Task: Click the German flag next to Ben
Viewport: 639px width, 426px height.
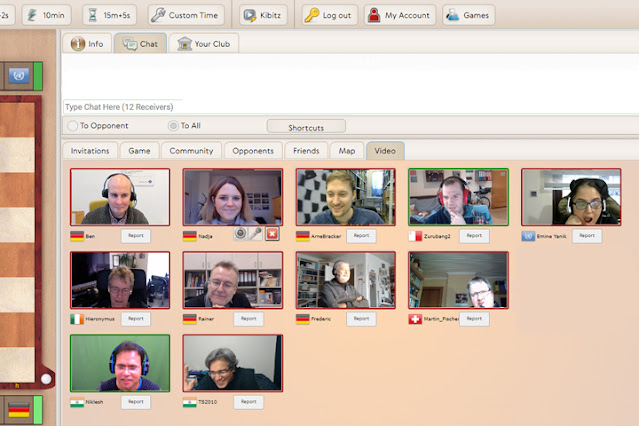Action: (77, 236)
